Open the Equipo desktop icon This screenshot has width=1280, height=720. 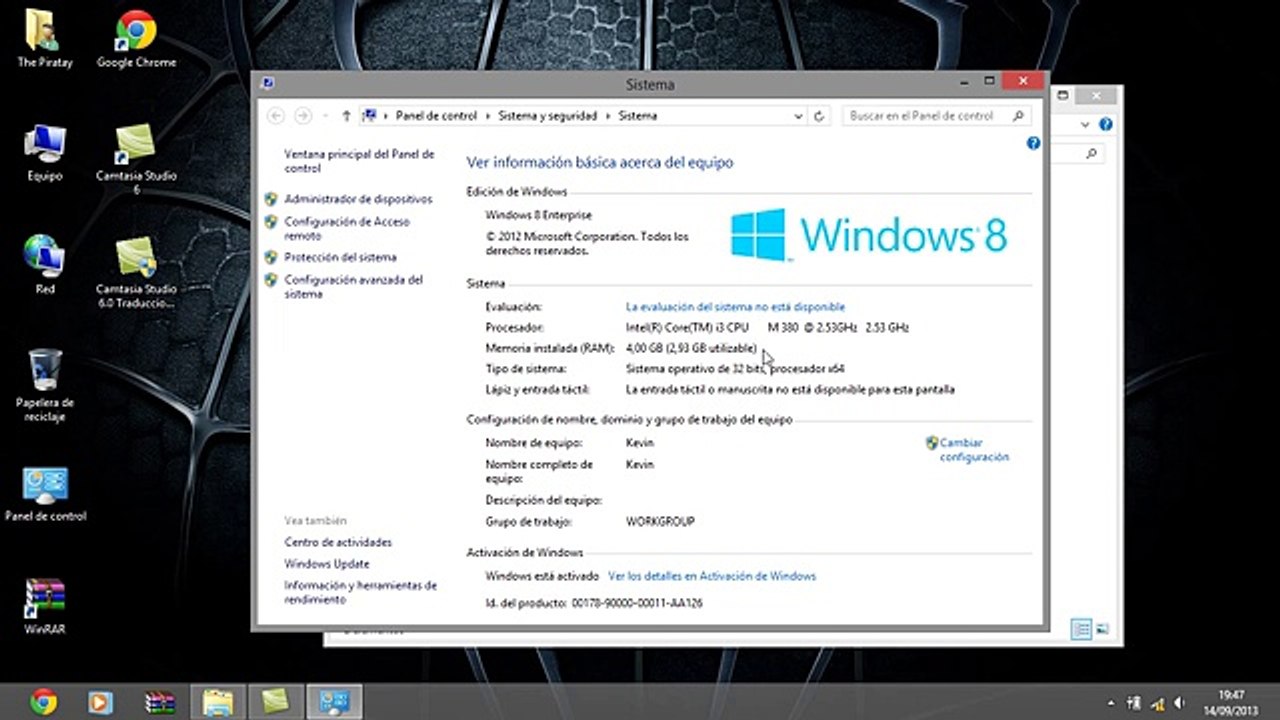click(x=44, y=153)
